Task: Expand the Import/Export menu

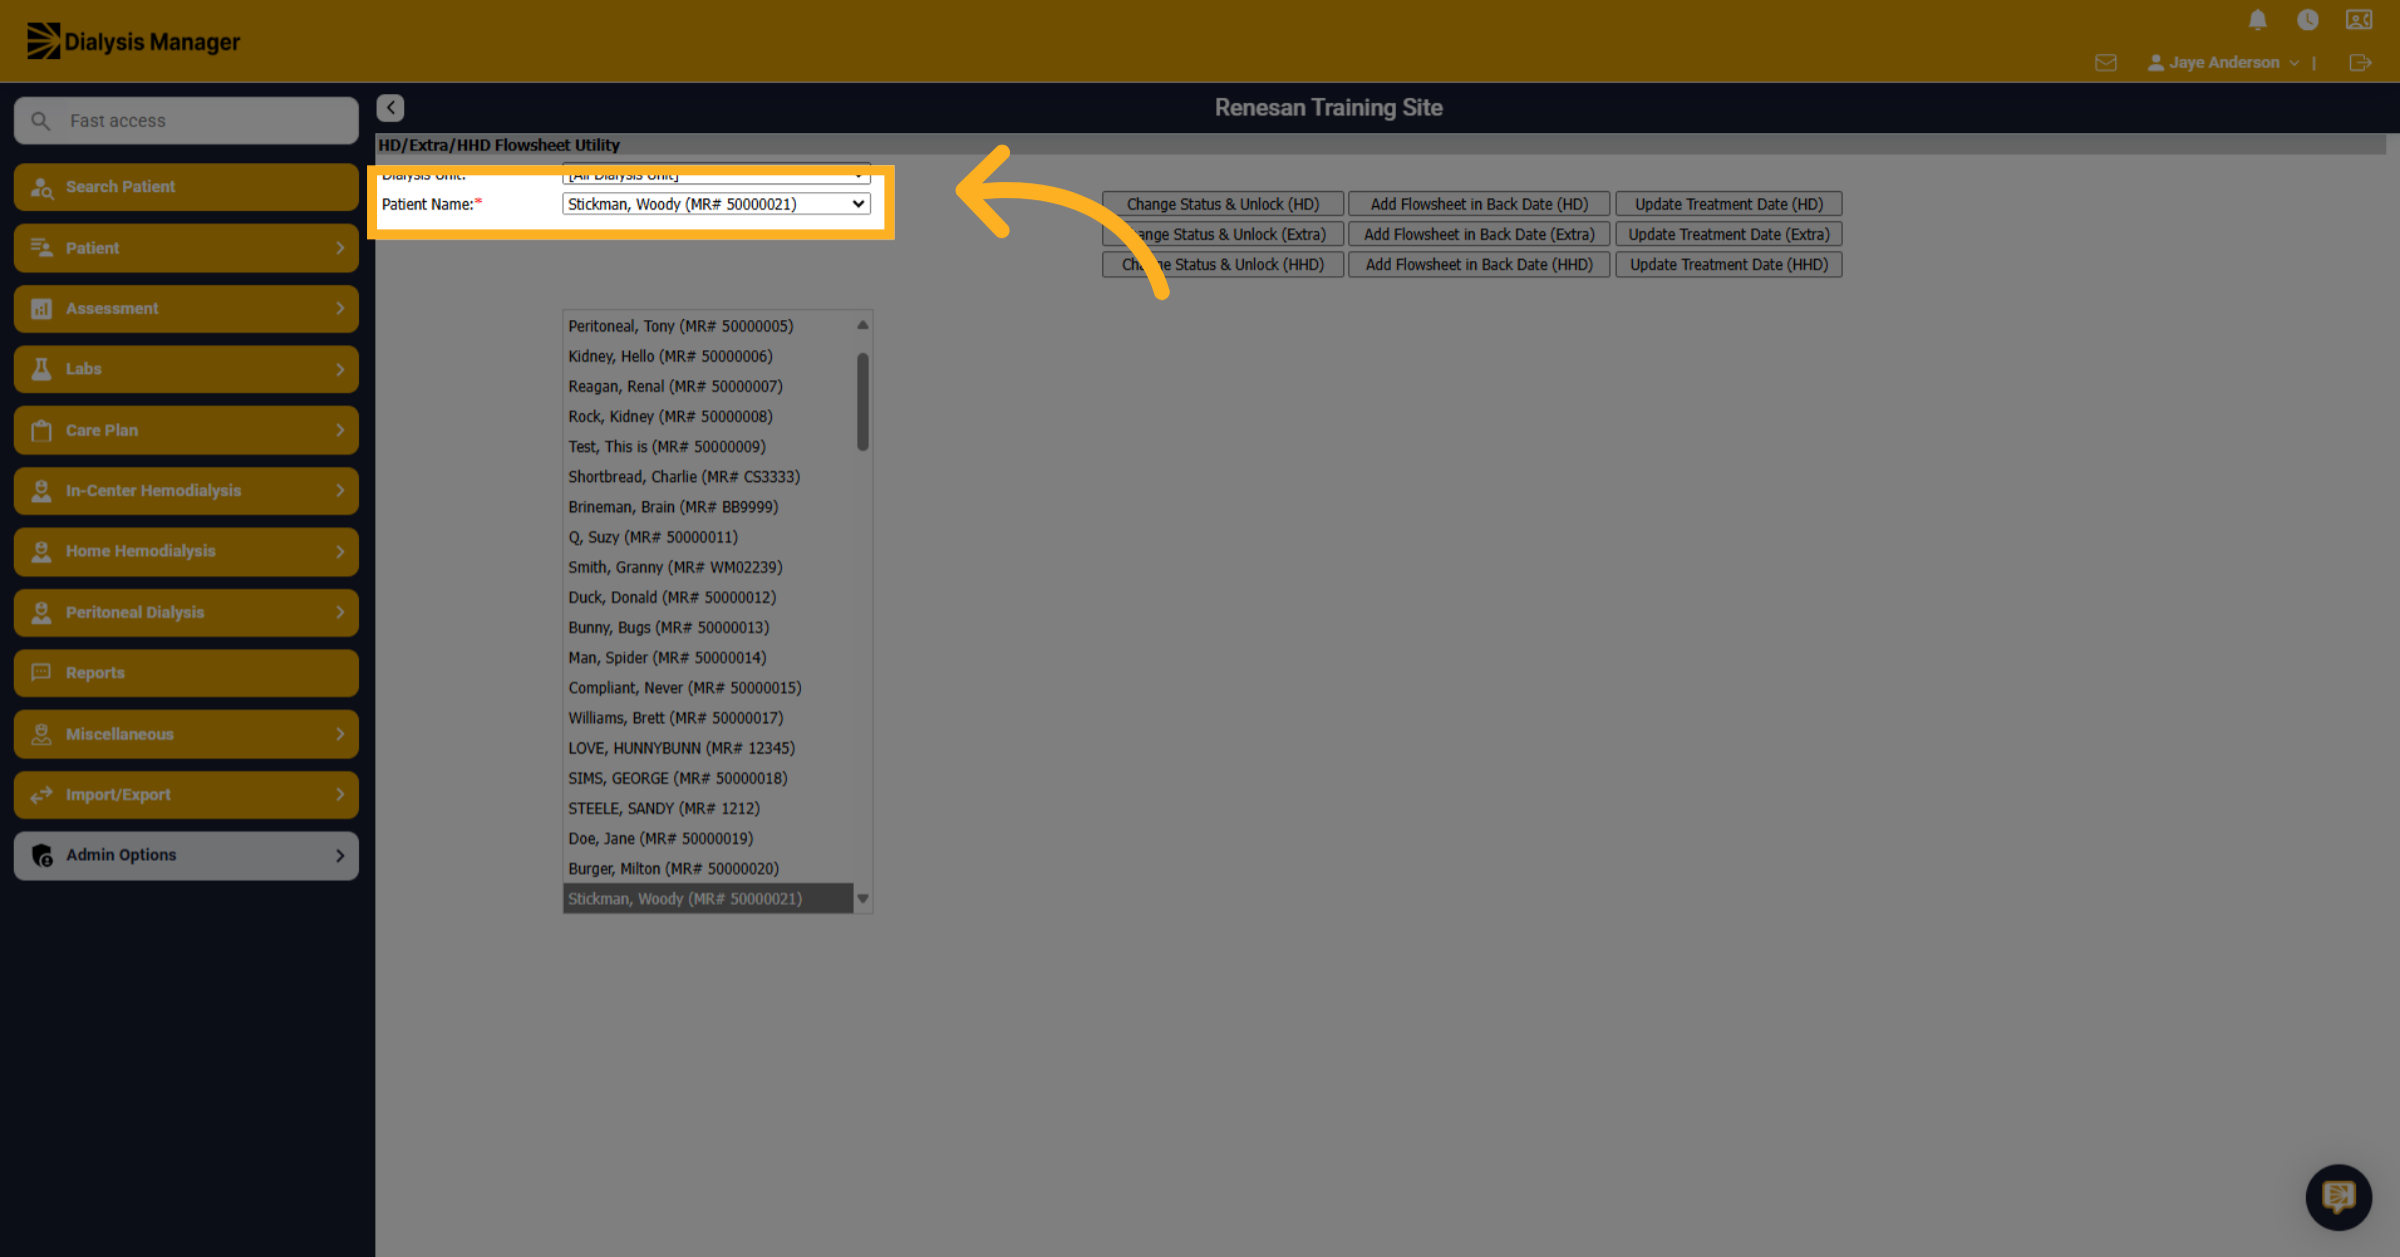Action: click(186, 795)
